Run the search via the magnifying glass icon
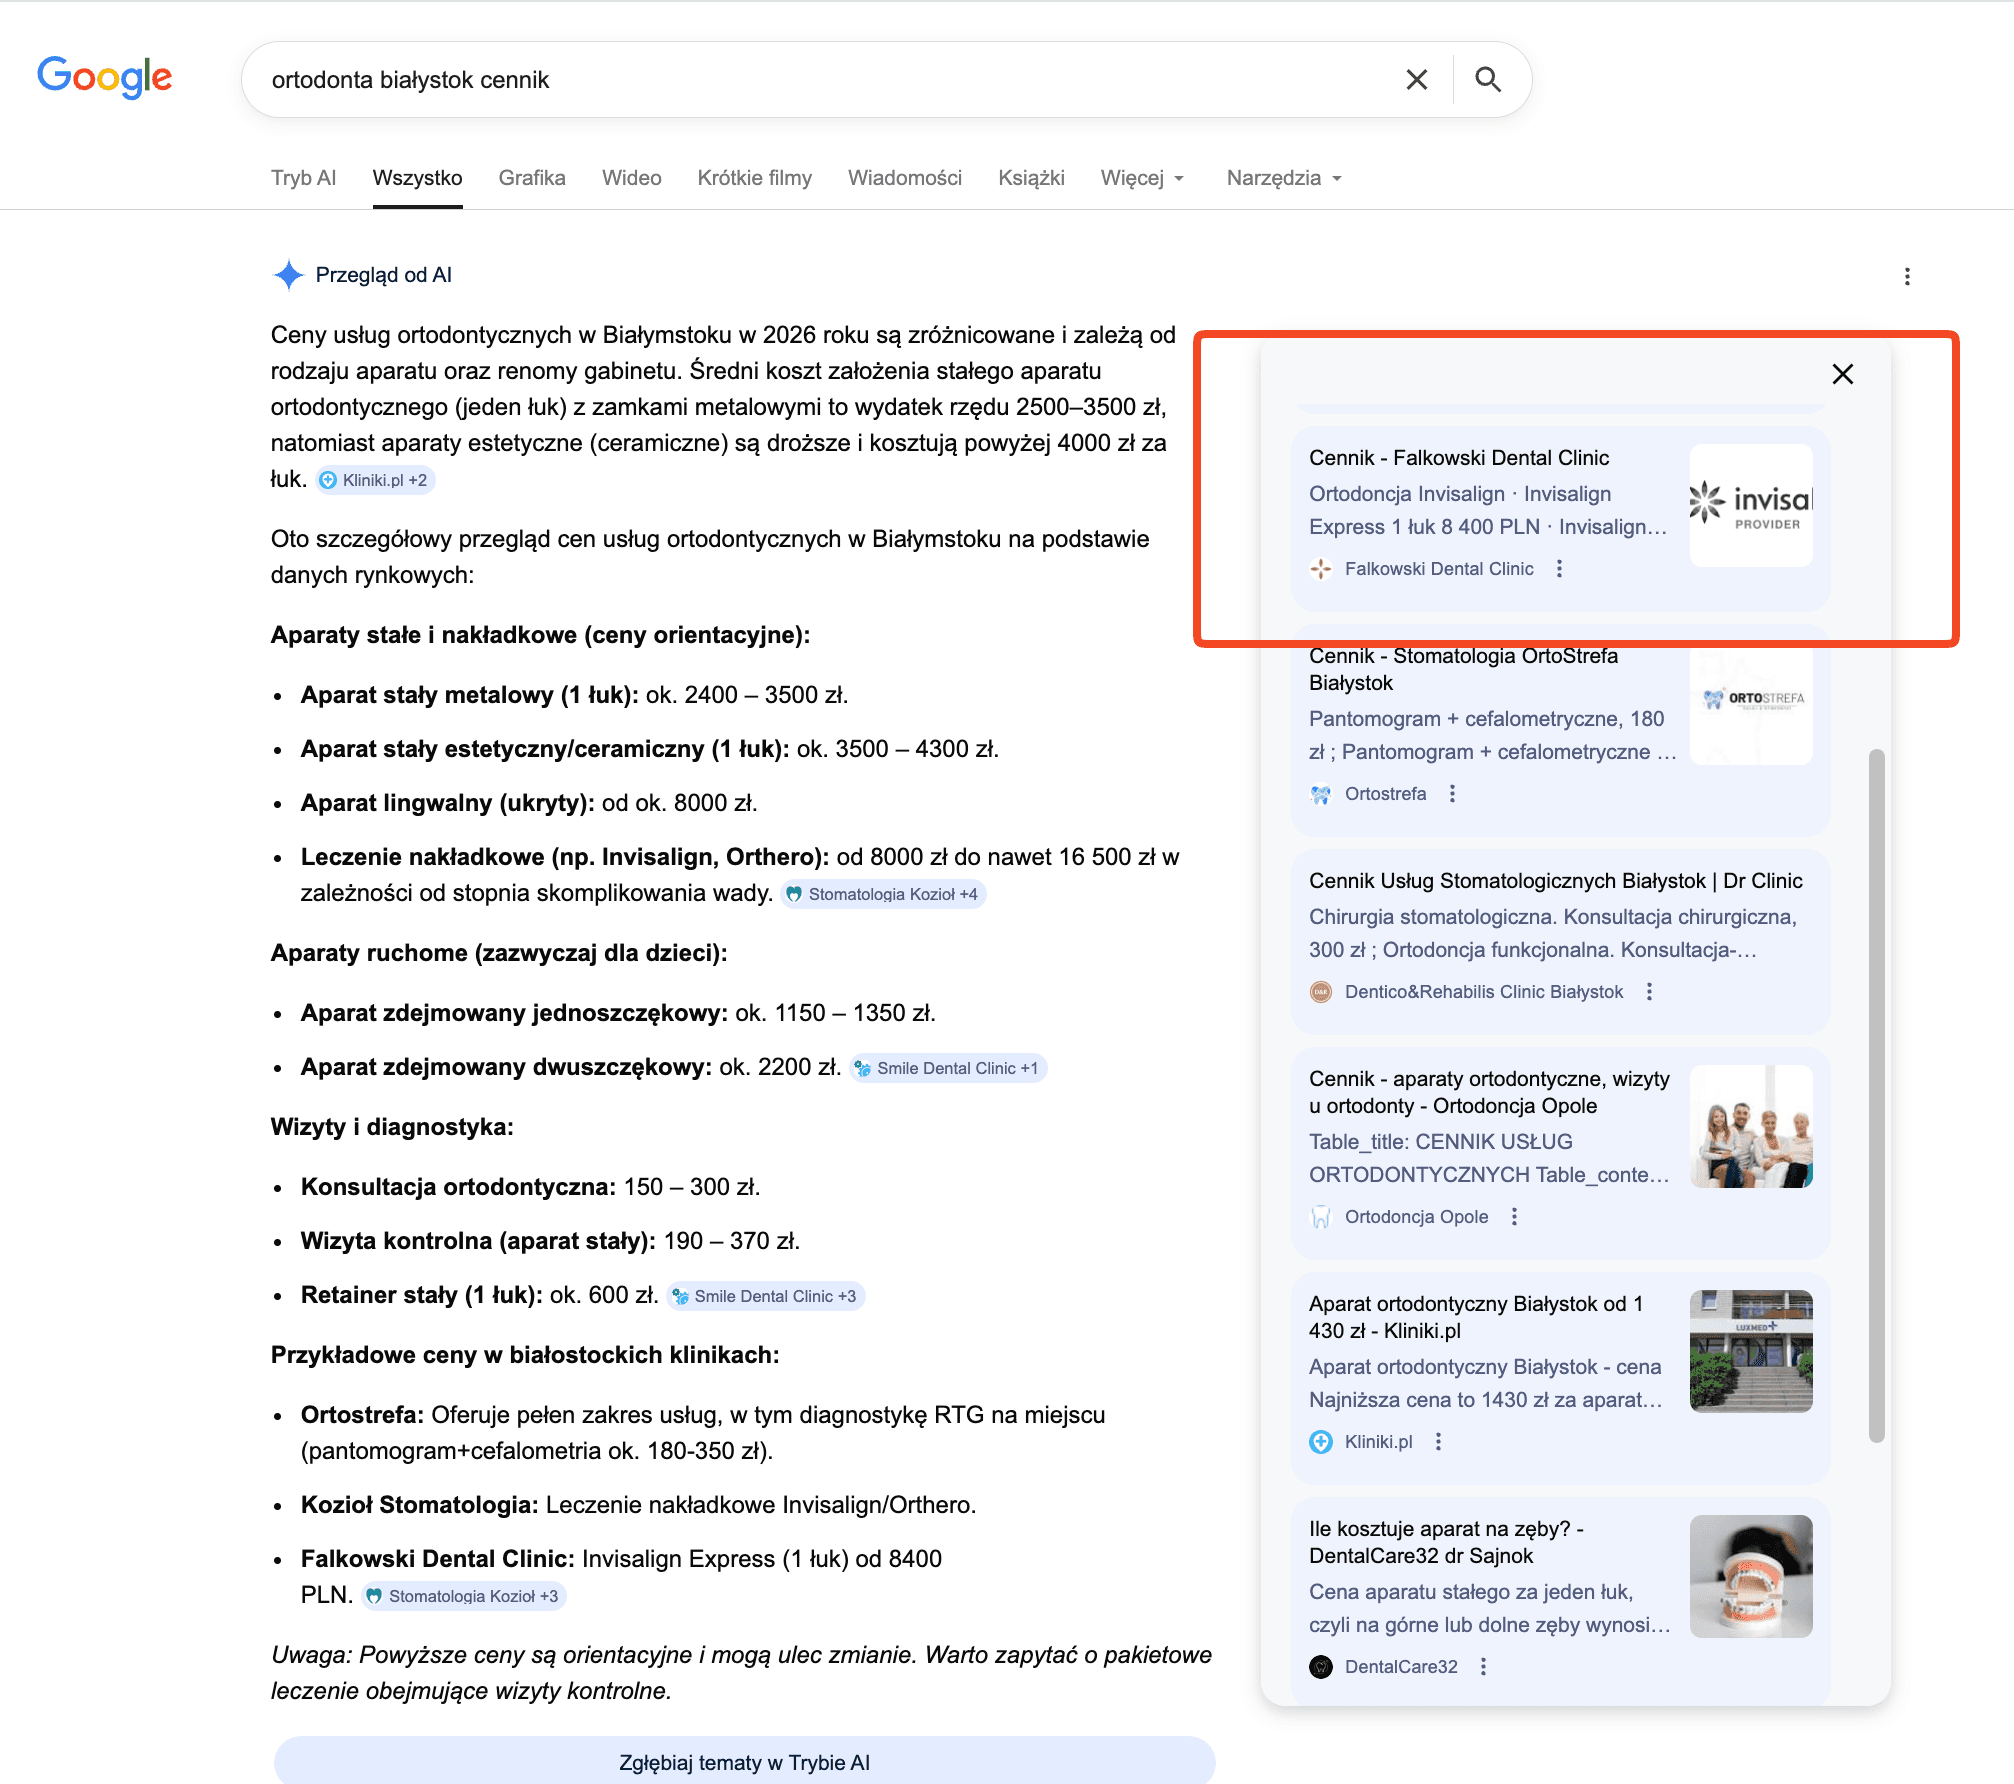 [x=1489, y=79]
